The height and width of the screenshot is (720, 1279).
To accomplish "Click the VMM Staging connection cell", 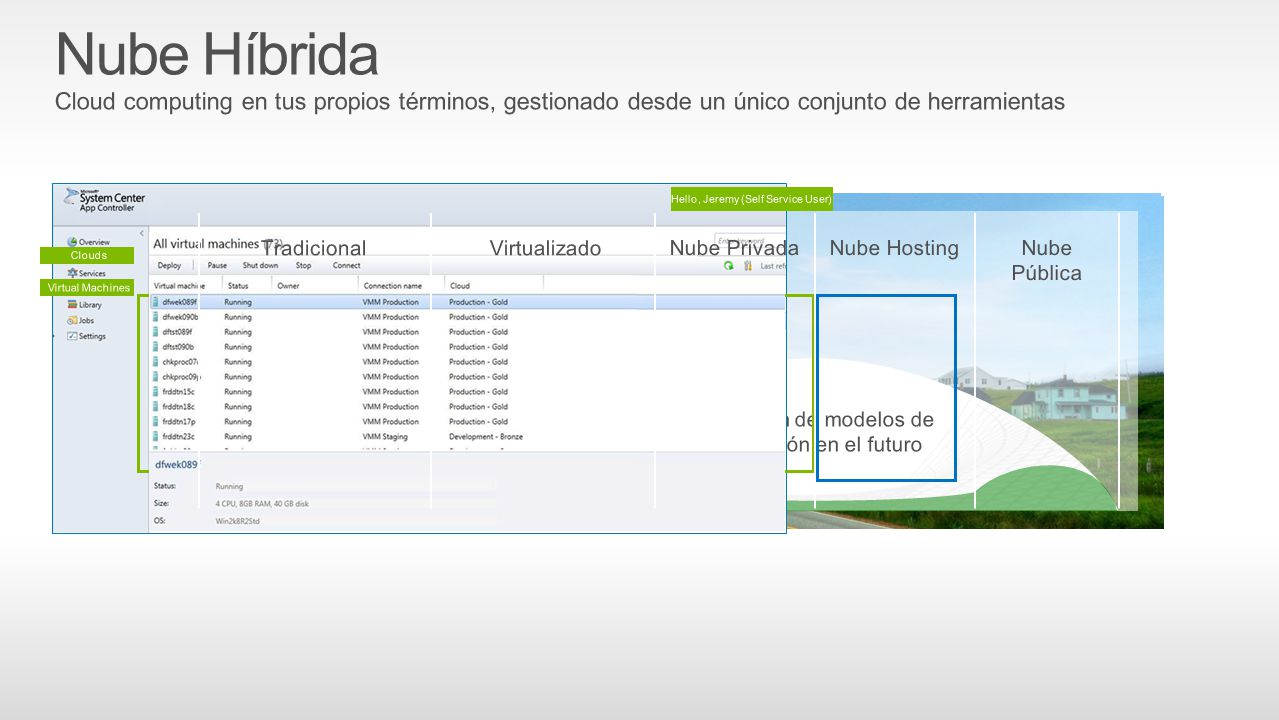I will click(385, 437).
